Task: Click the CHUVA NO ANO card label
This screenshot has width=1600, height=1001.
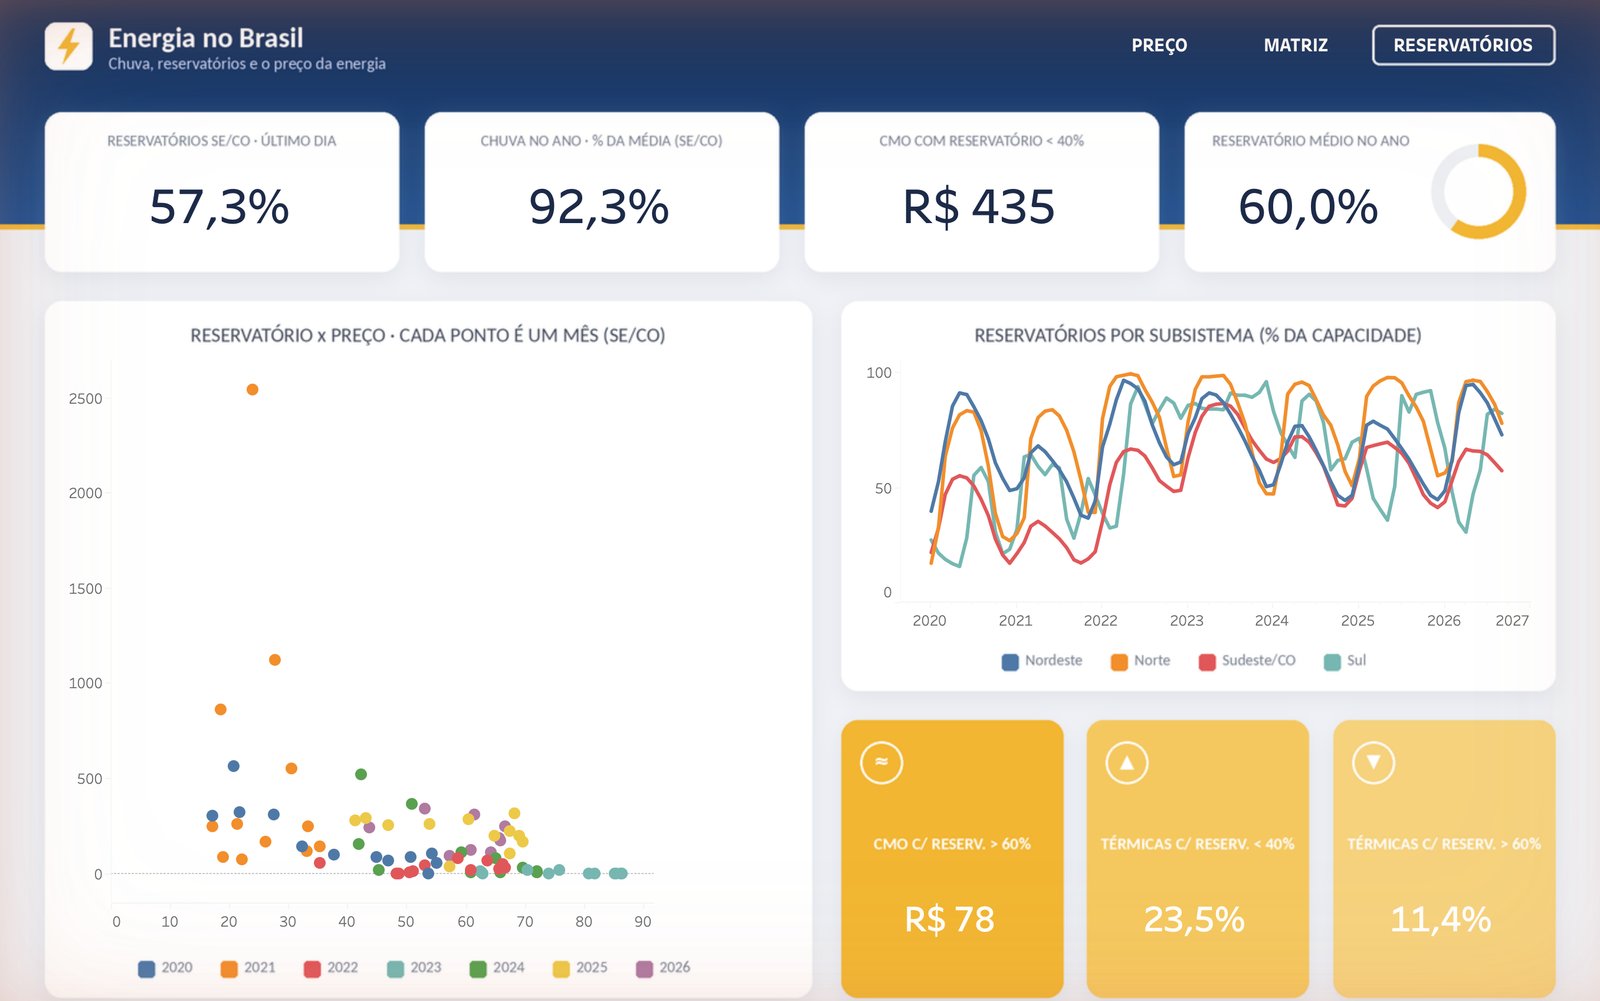Action: click(x=601, y=141)
